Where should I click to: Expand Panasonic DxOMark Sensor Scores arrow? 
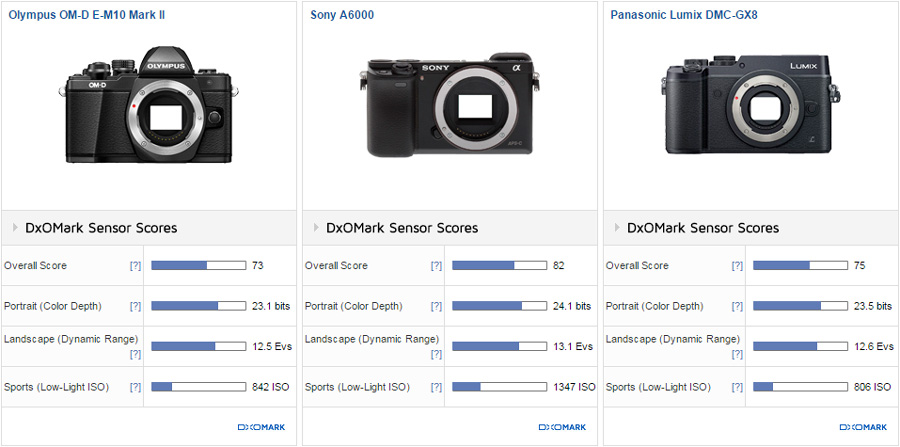pyautogui.click(x=616, y=228)
